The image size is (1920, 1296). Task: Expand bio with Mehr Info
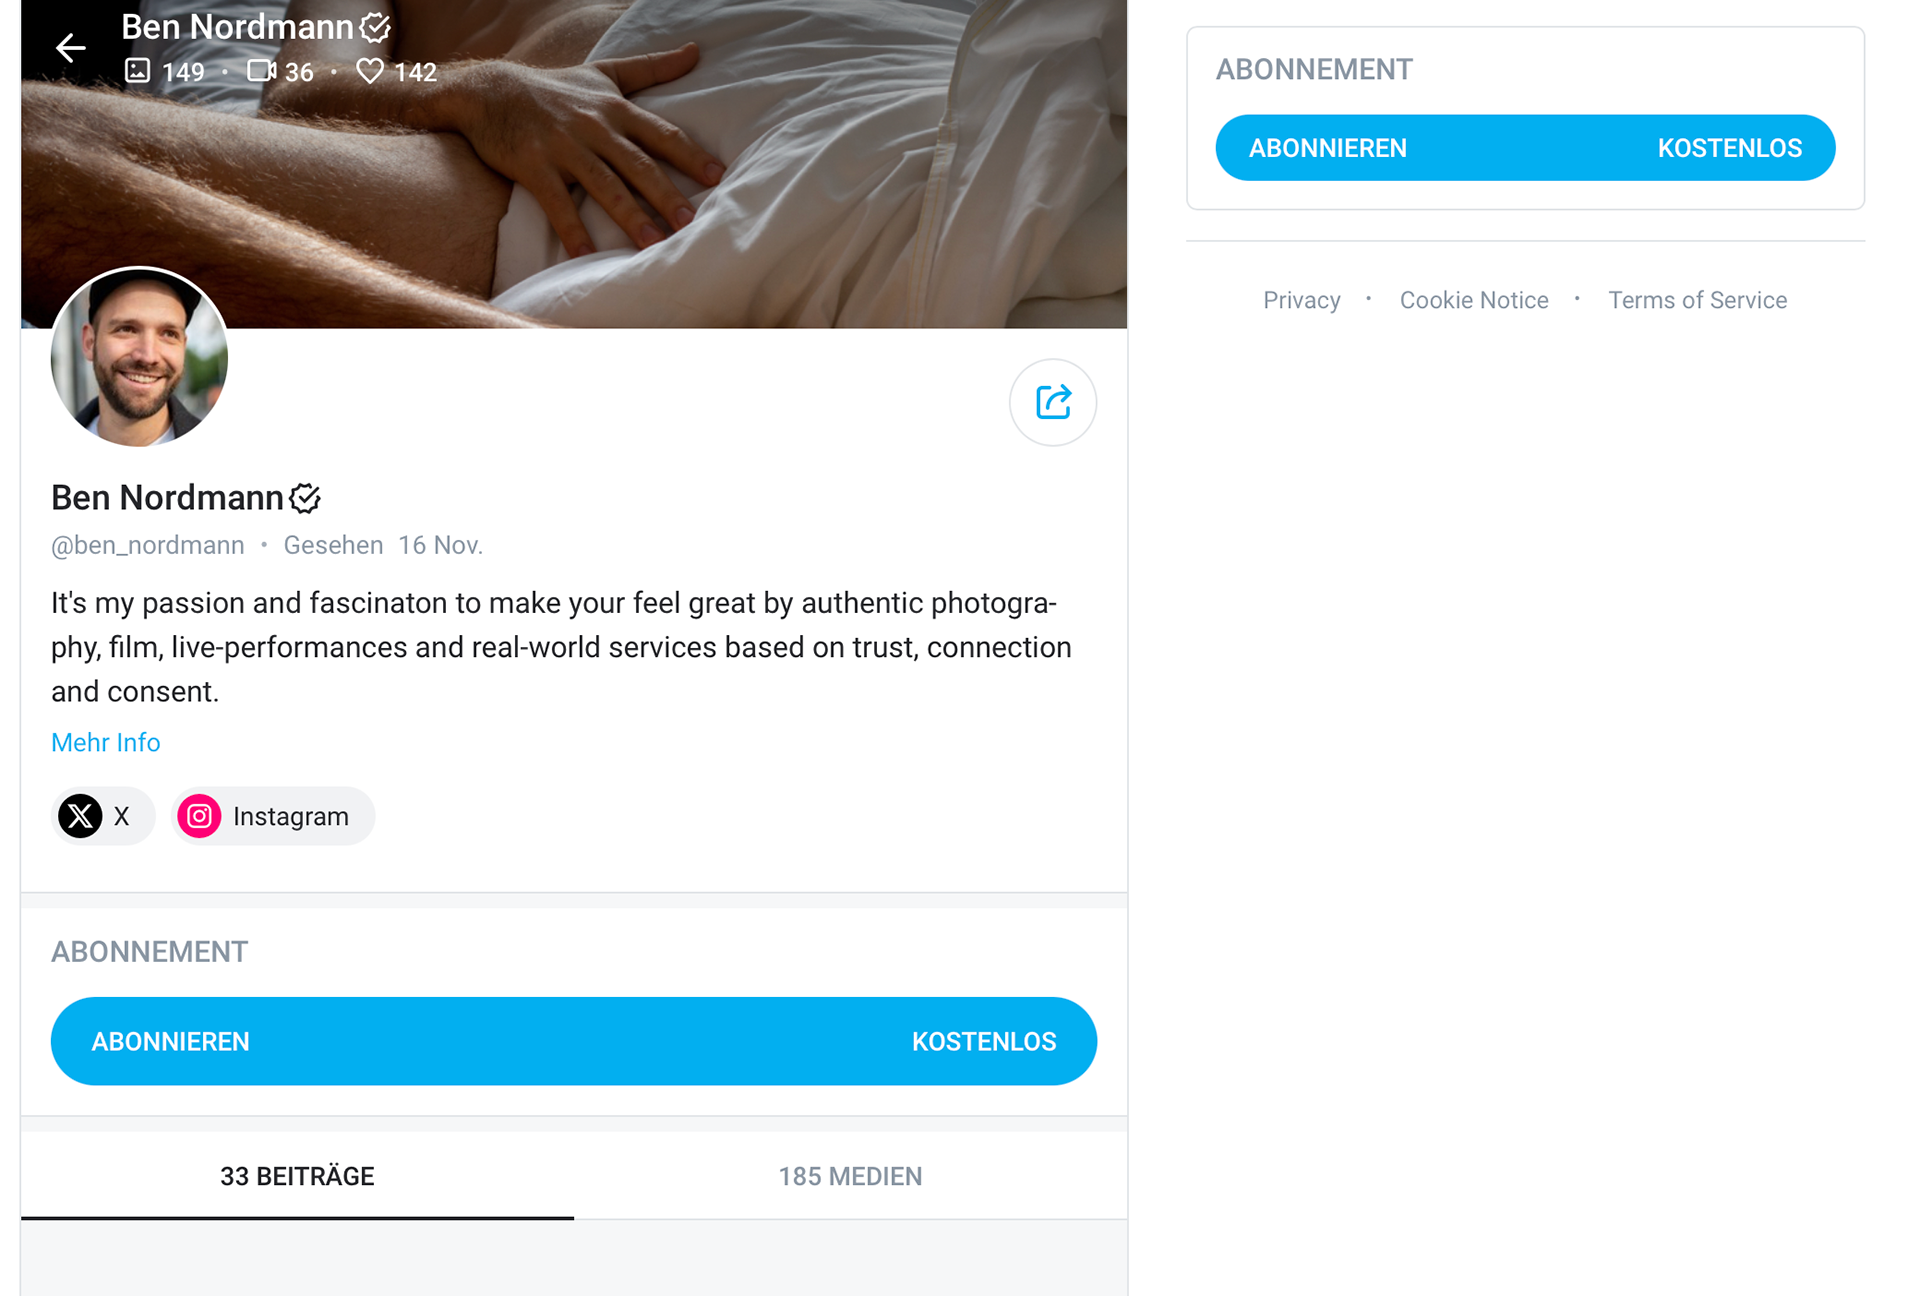coord(105,742)
